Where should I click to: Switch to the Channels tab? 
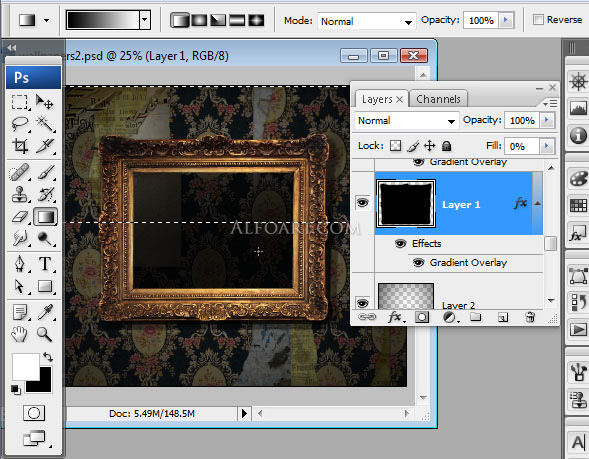(x=438, y=99)
